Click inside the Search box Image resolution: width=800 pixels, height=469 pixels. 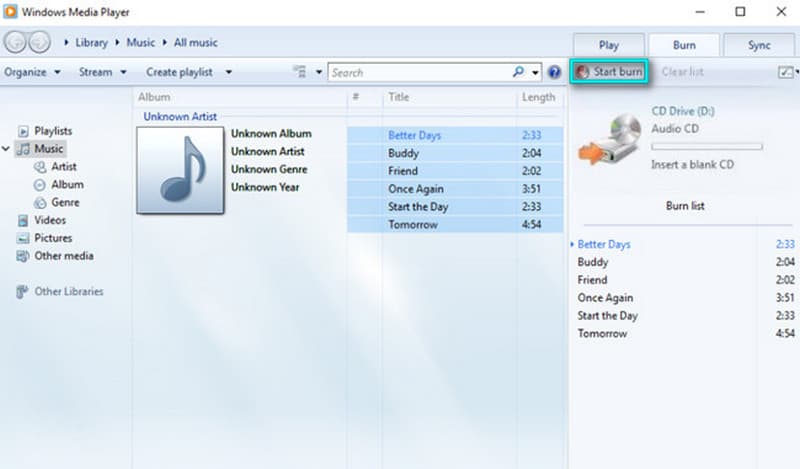click(419, 72)
